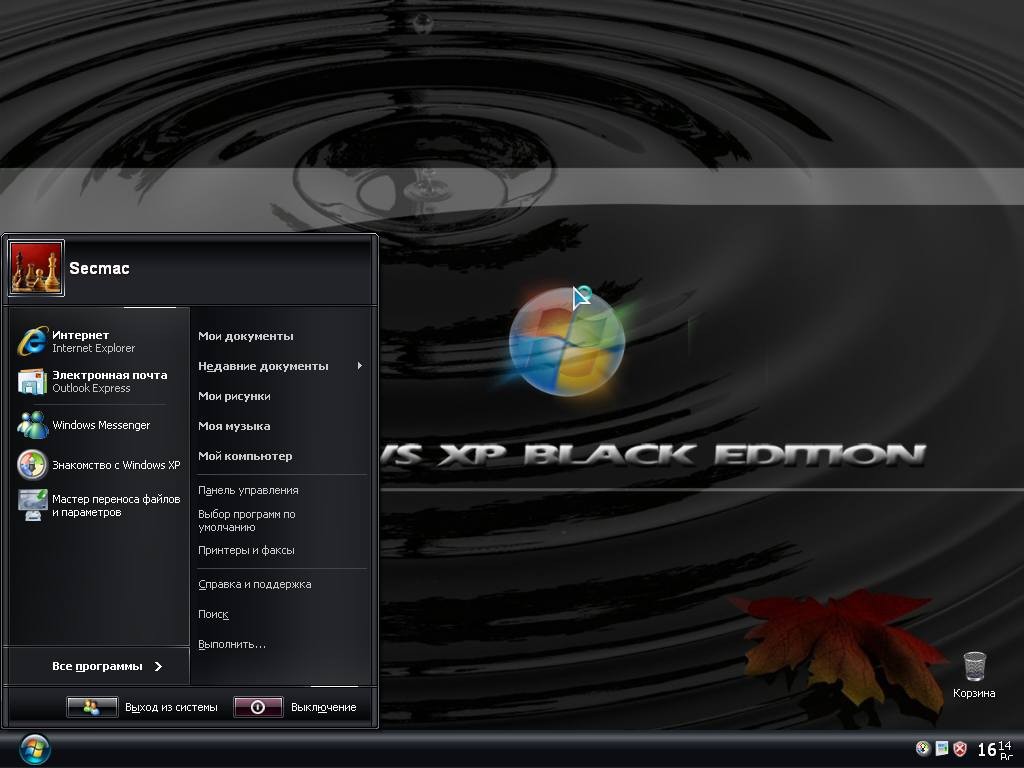
Task: Open Мои документы
Action: [246, 336]
